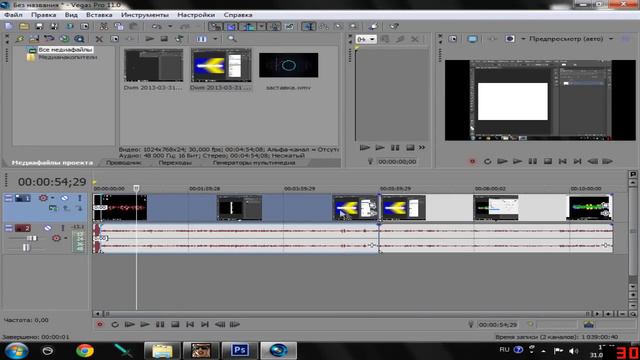Screen dimensions: 640x360
Task: Switch to the Проводник tab
Action: pos(123,163)
